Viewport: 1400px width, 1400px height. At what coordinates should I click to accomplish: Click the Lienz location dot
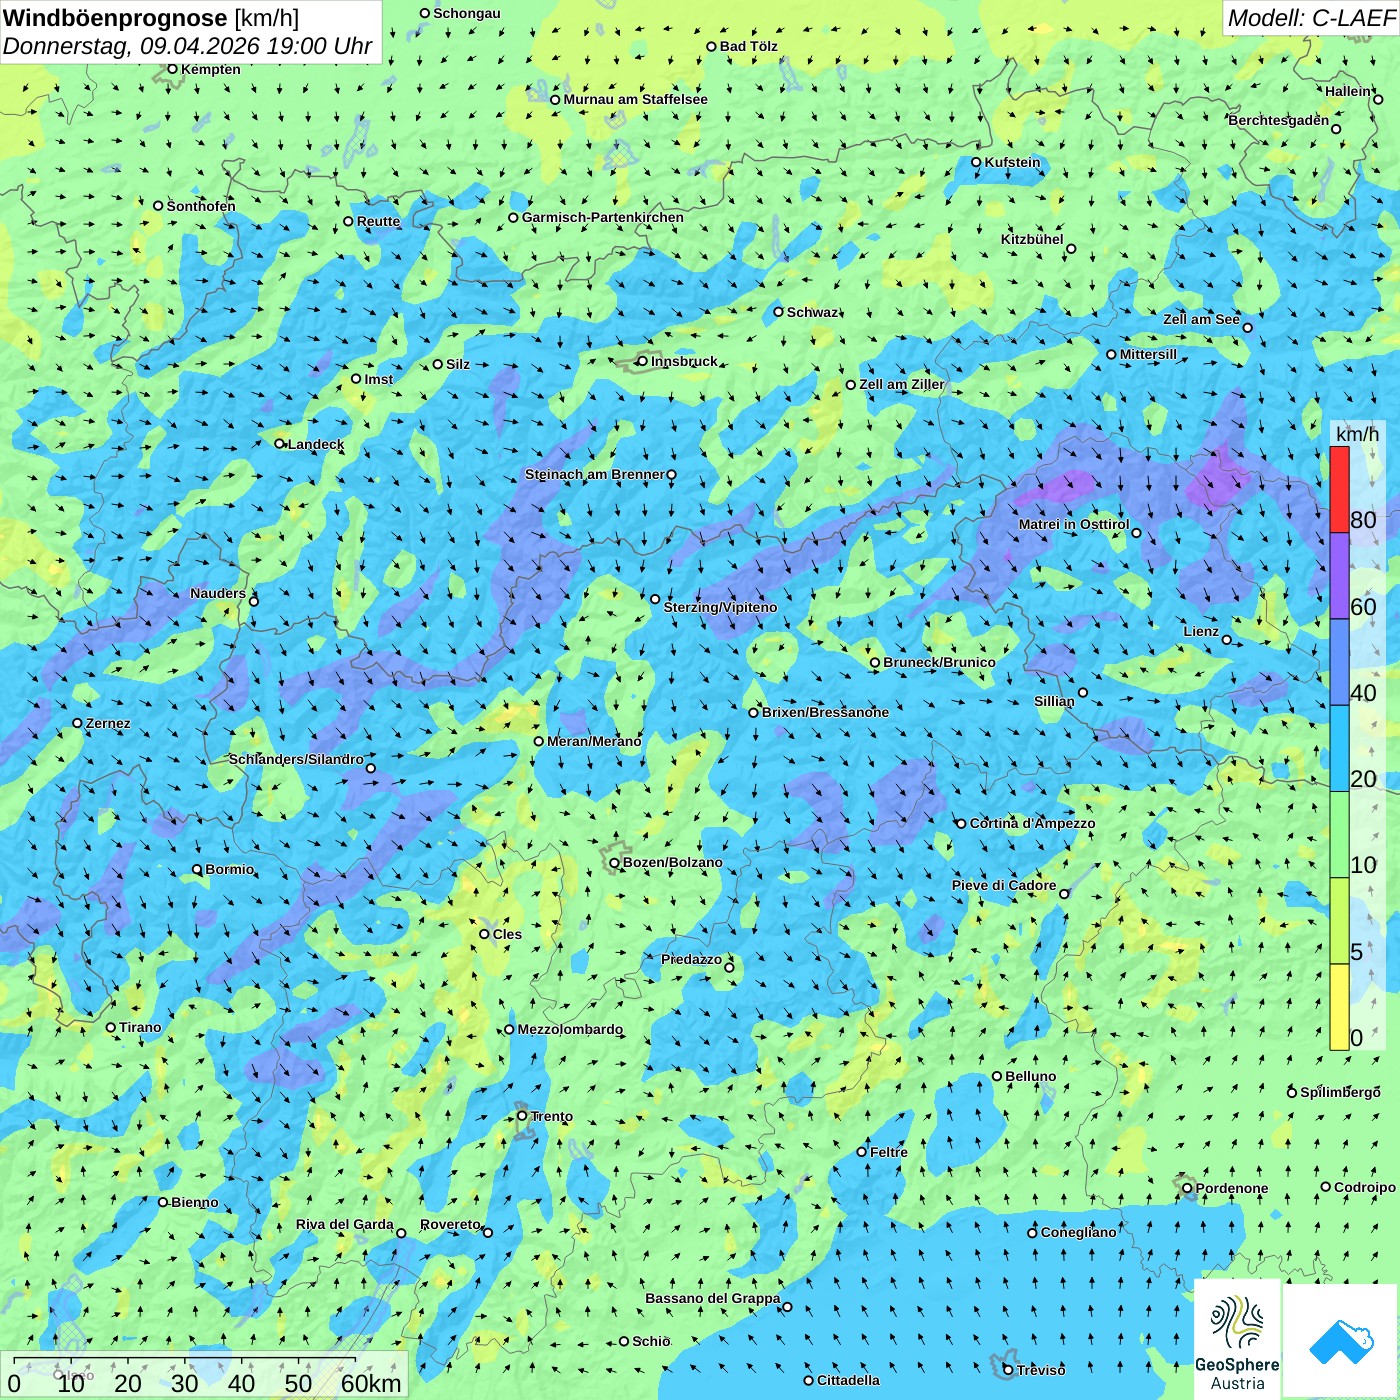coord(1227,640)
